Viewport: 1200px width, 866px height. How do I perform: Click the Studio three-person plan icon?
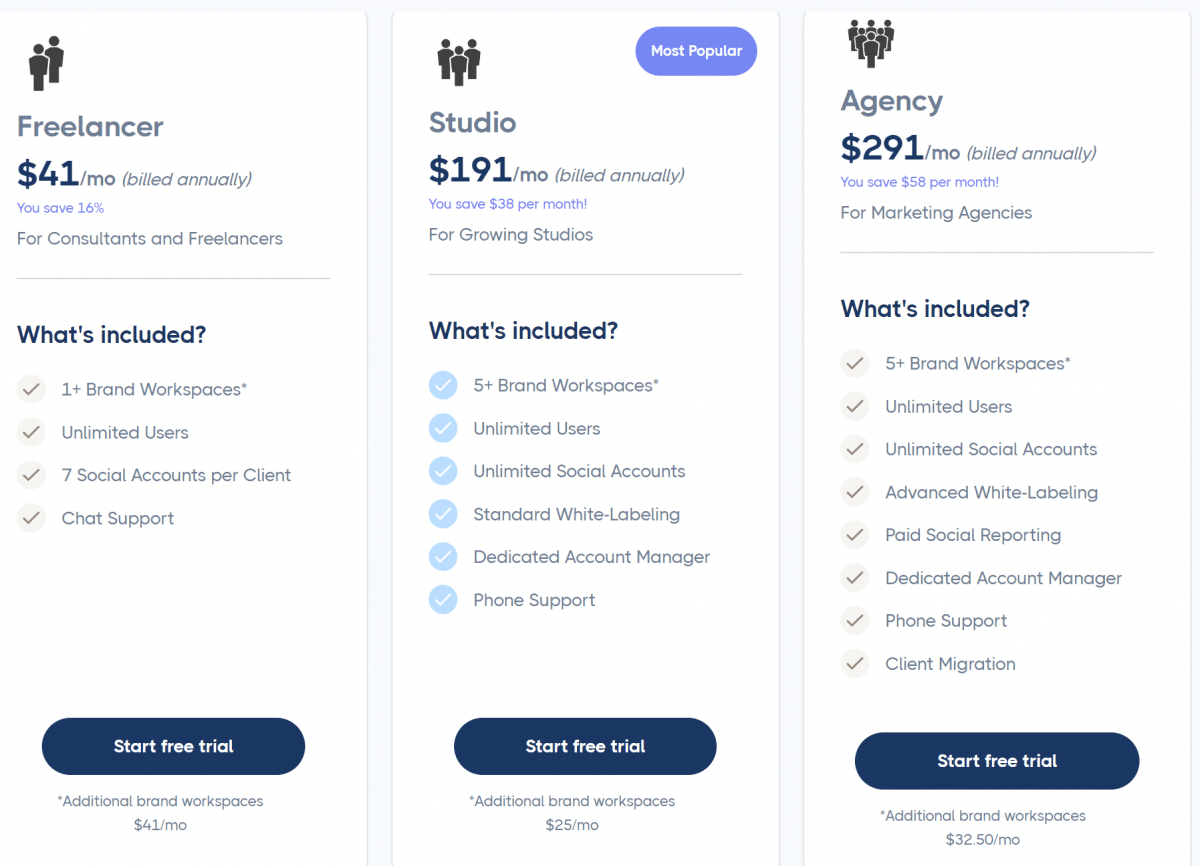tap(459, 61)
